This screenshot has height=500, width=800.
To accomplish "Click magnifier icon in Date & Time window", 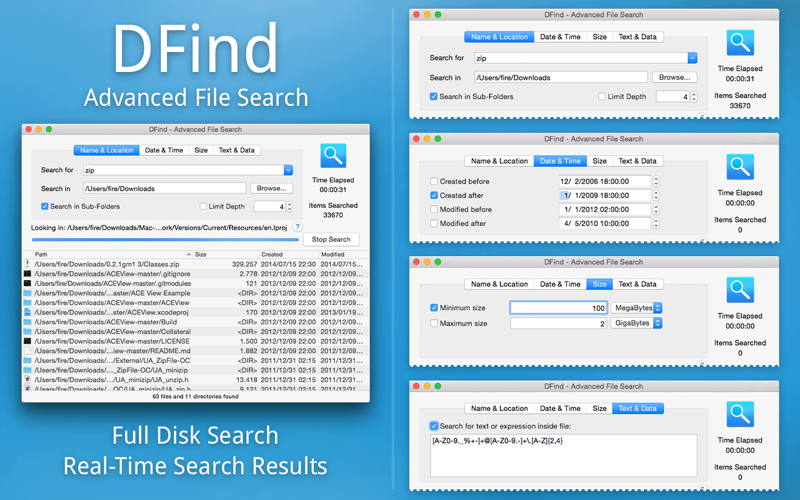I will (x=740, y=167).
